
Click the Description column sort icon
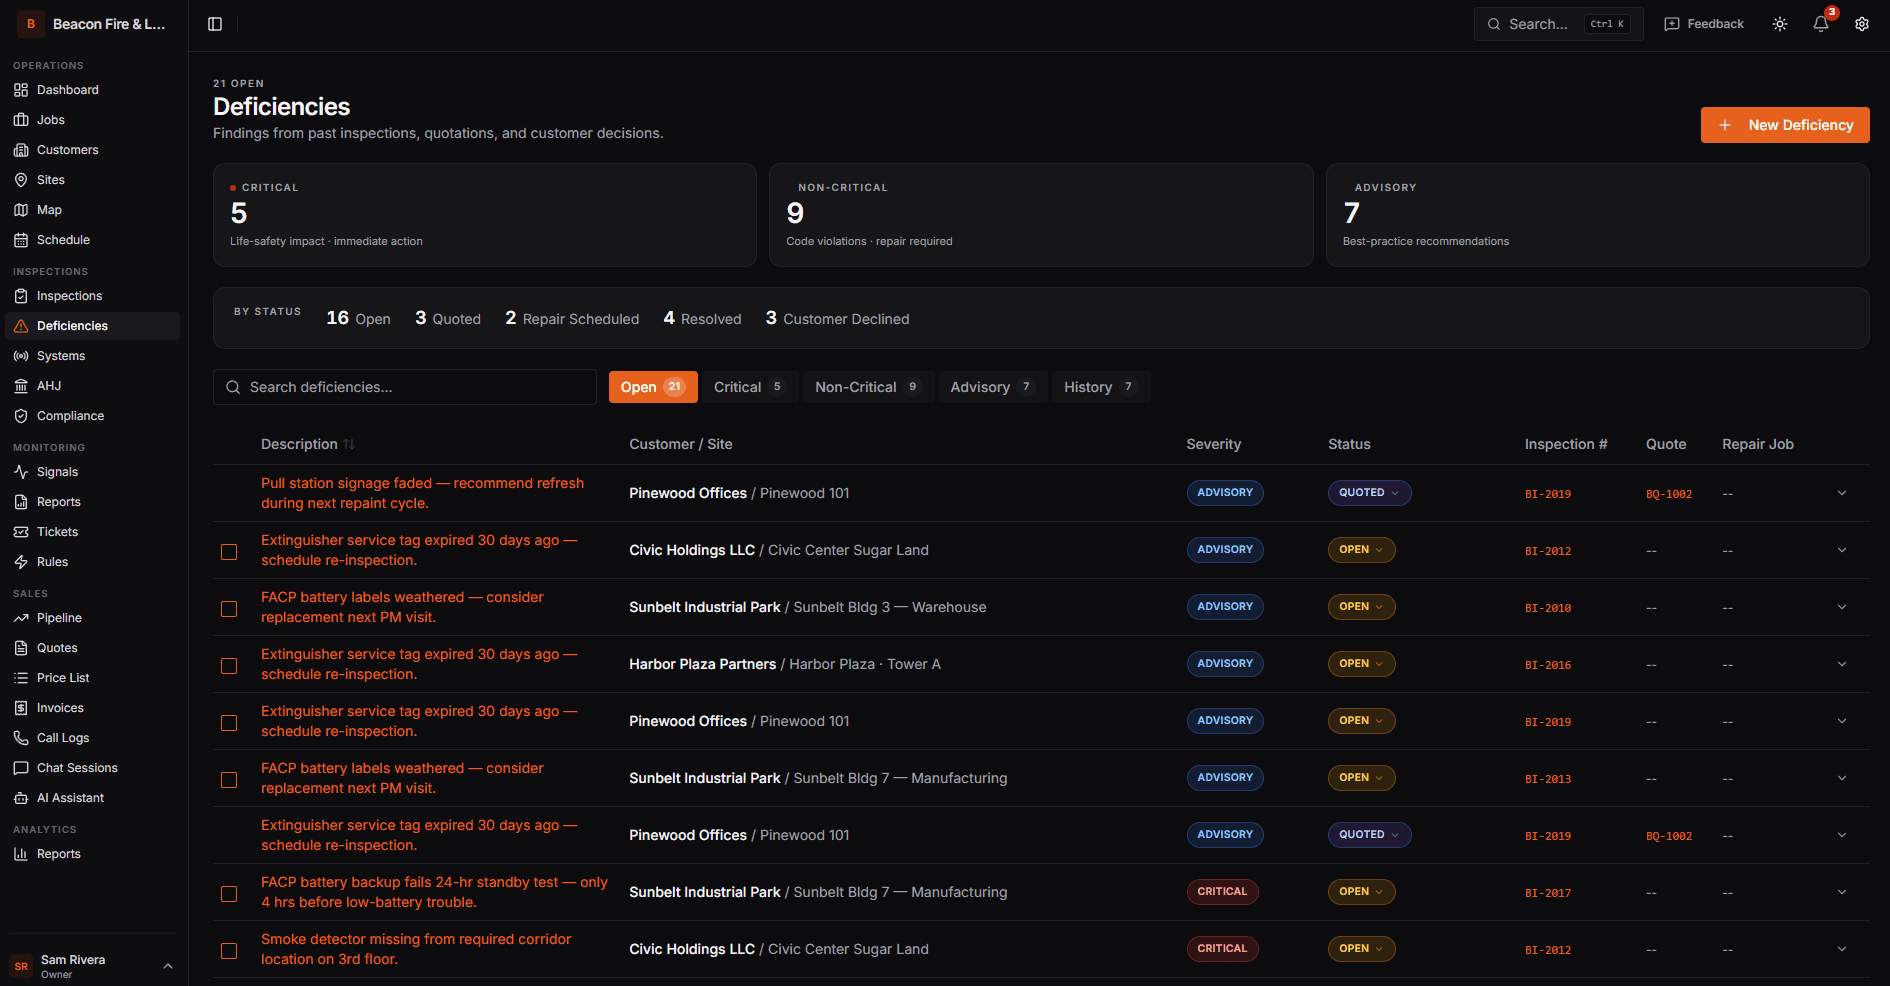[x=350, y=443]
